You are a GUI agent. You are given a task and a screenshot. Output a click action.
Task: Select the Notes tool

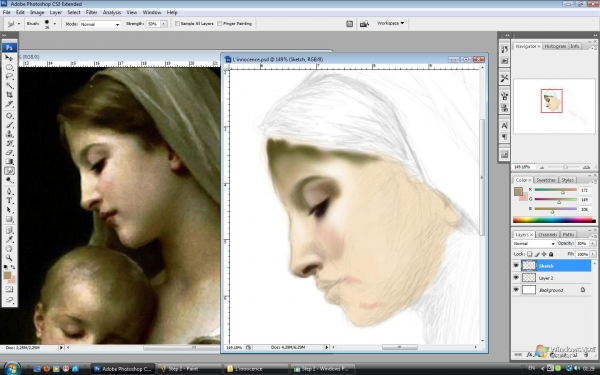(x=9, y=230)
